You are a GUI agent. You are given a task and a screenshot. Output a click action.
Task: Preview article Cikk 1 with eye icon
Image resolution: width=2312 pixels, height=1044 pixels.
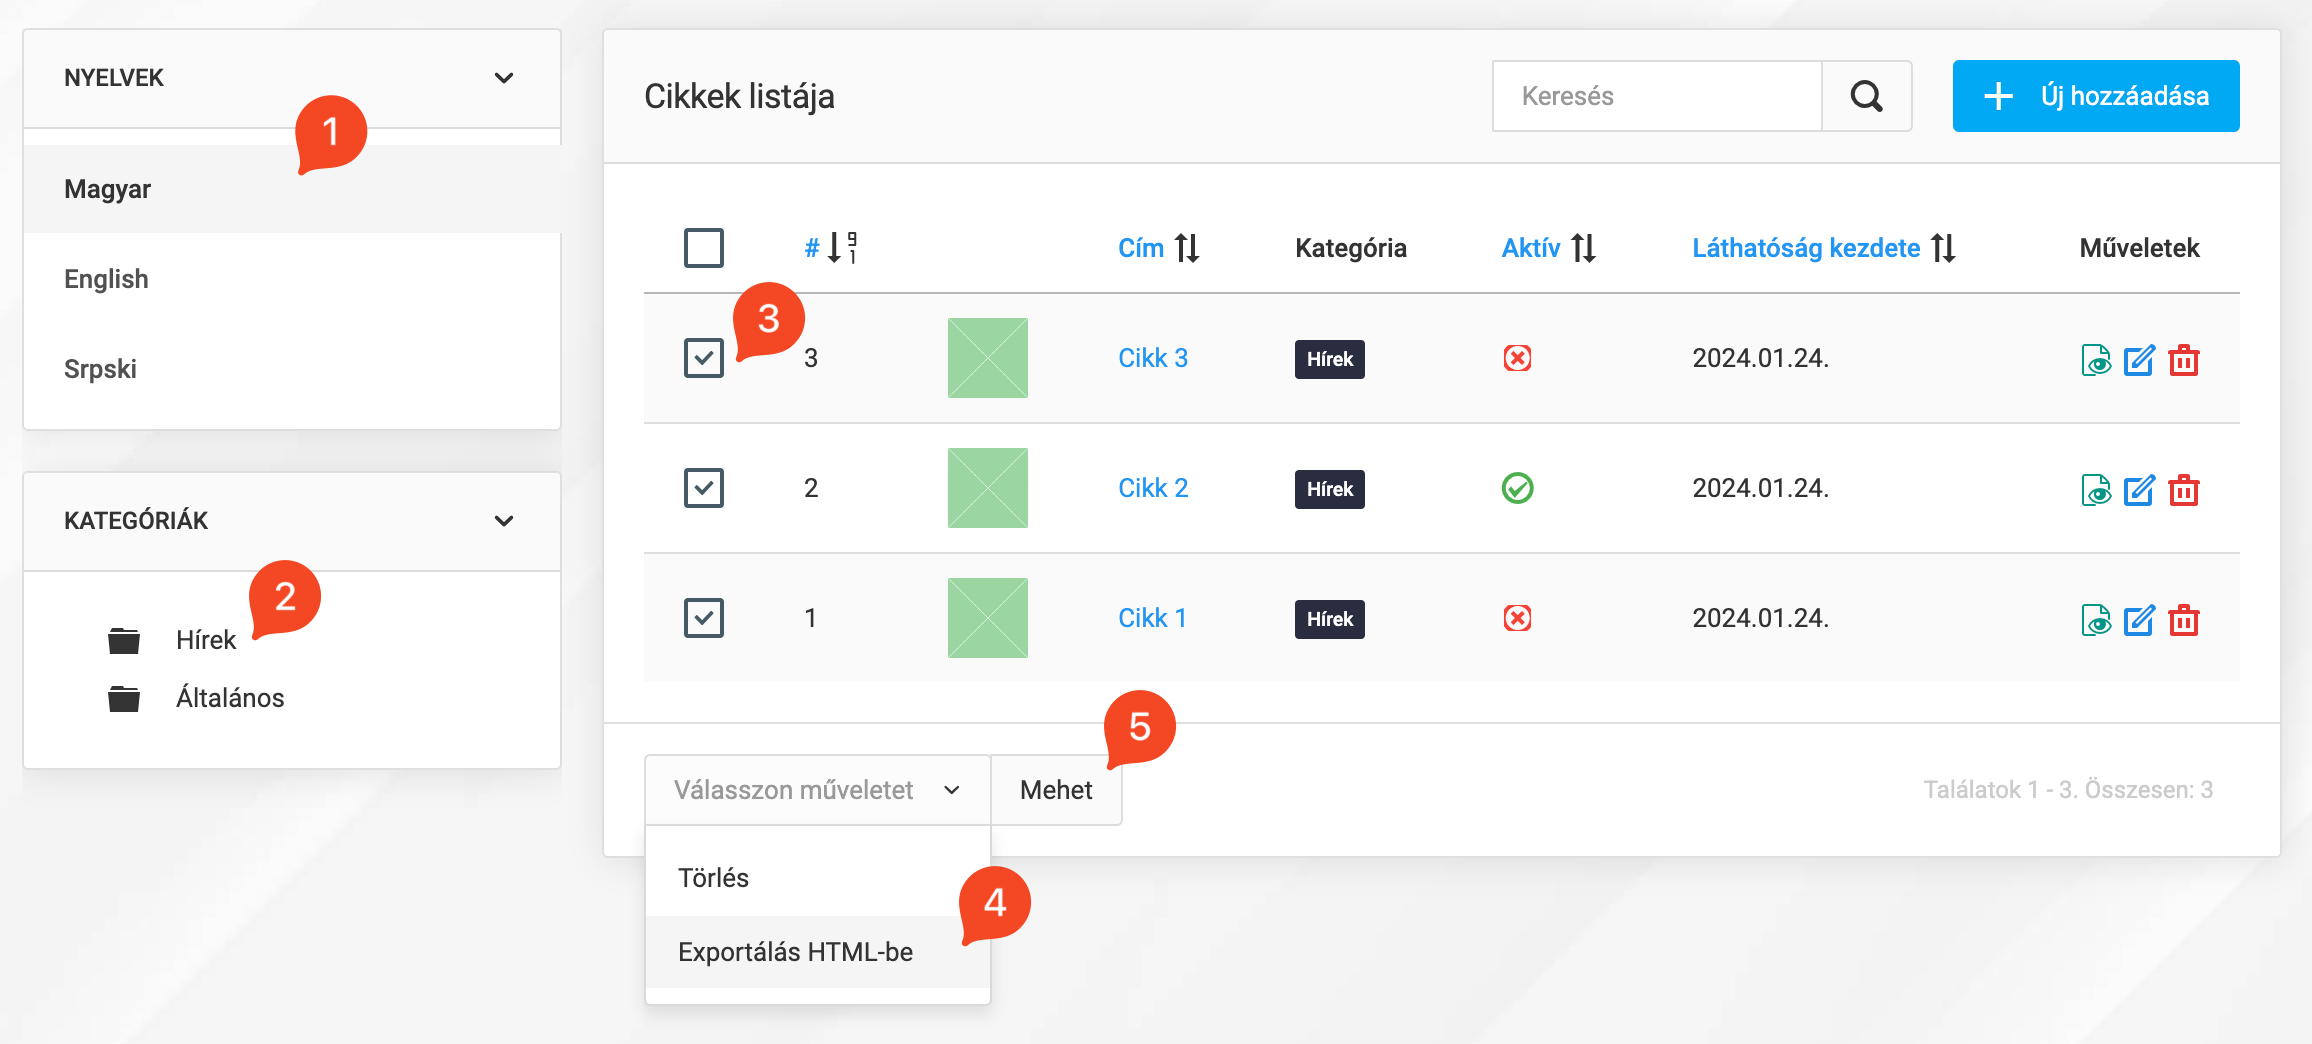coord(2095,620)
